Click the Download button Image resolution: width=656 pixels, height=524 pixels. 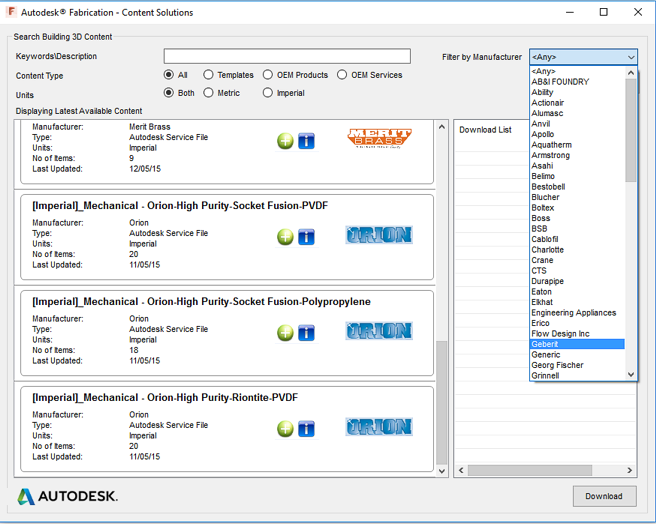[x=604, y=496]
